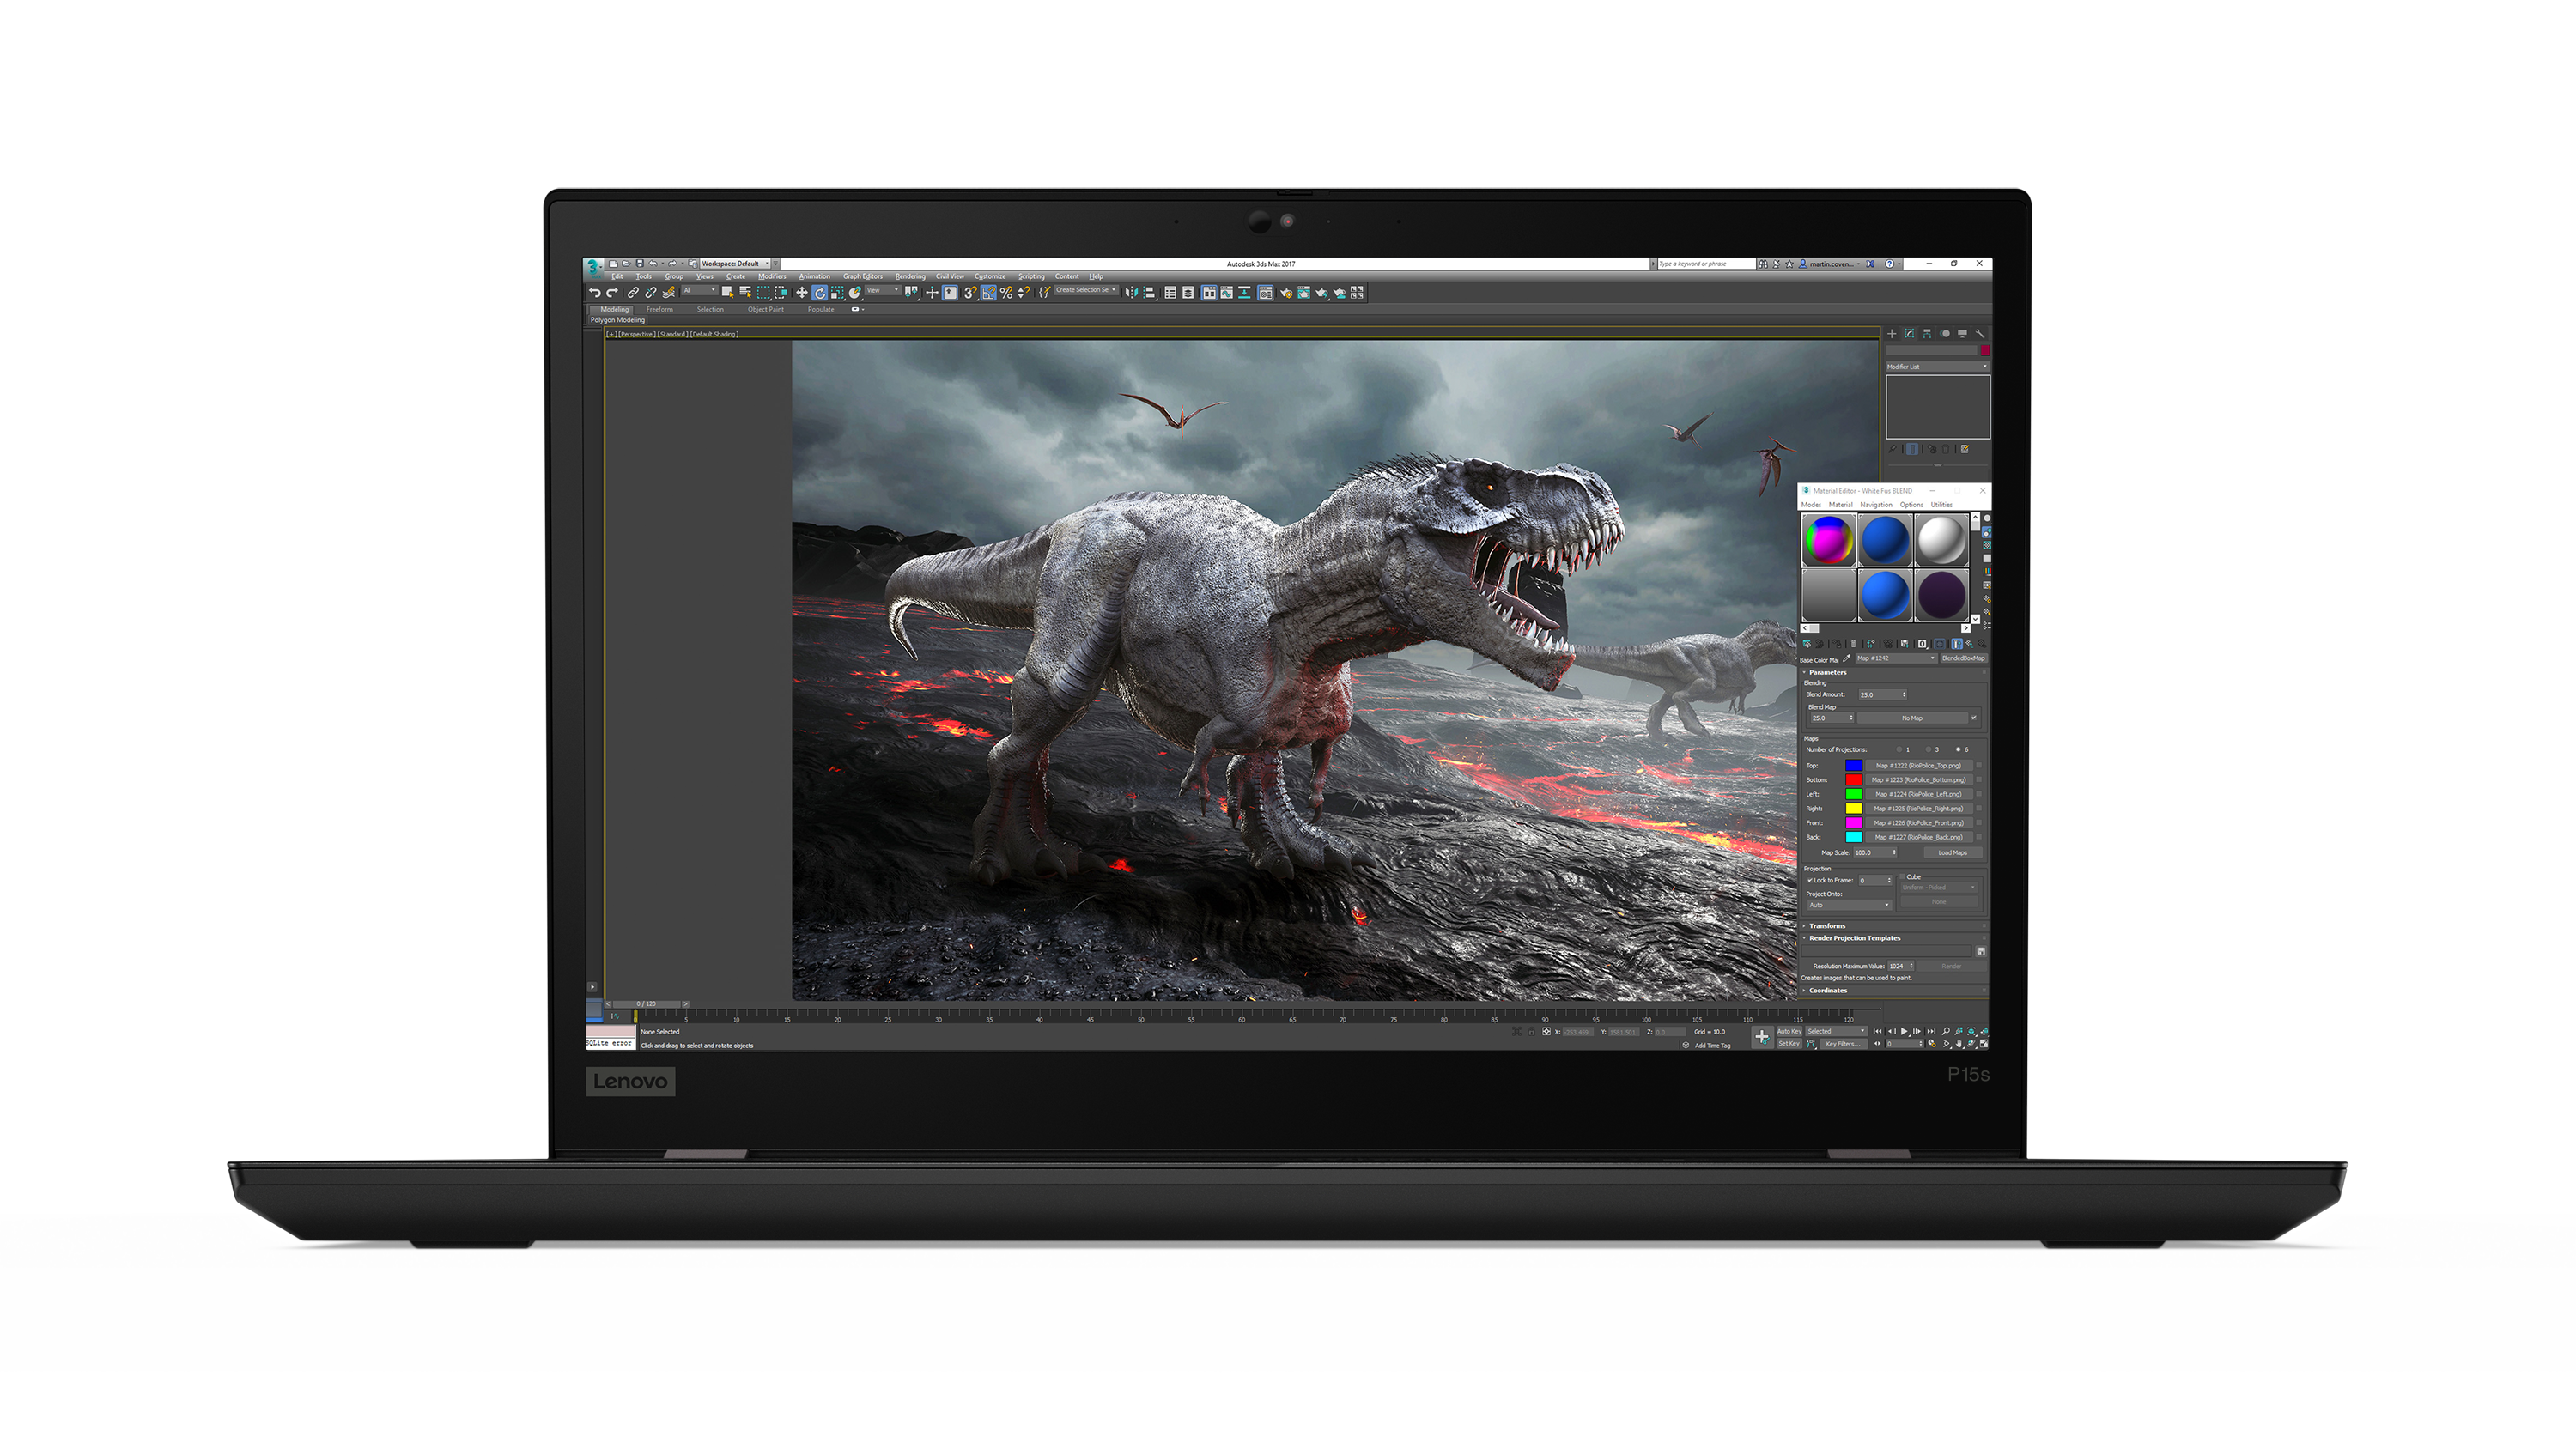Click the No Map button

[1913, 718]
